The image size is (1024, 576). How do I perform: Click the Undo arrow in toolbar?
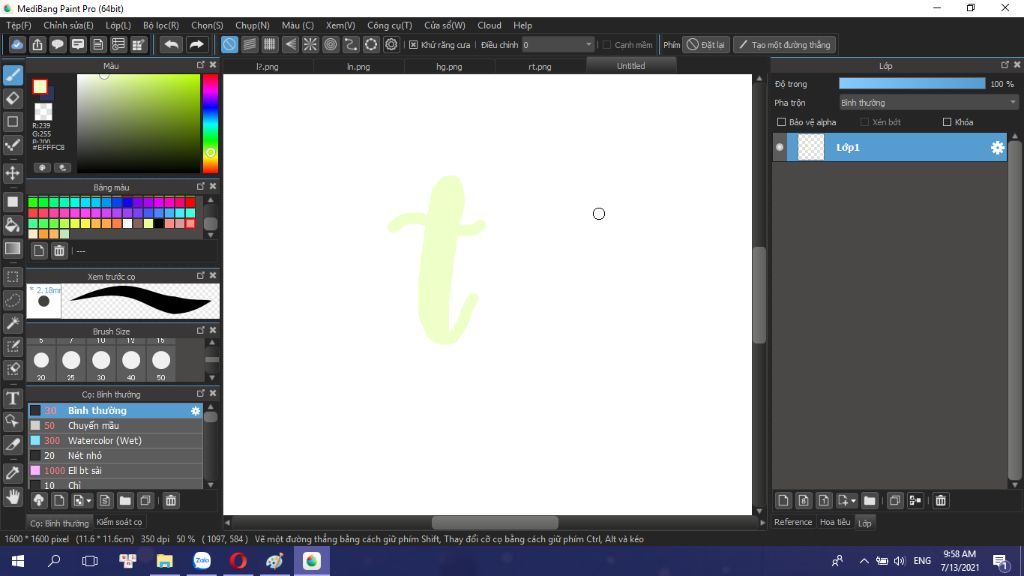point(171,44)
